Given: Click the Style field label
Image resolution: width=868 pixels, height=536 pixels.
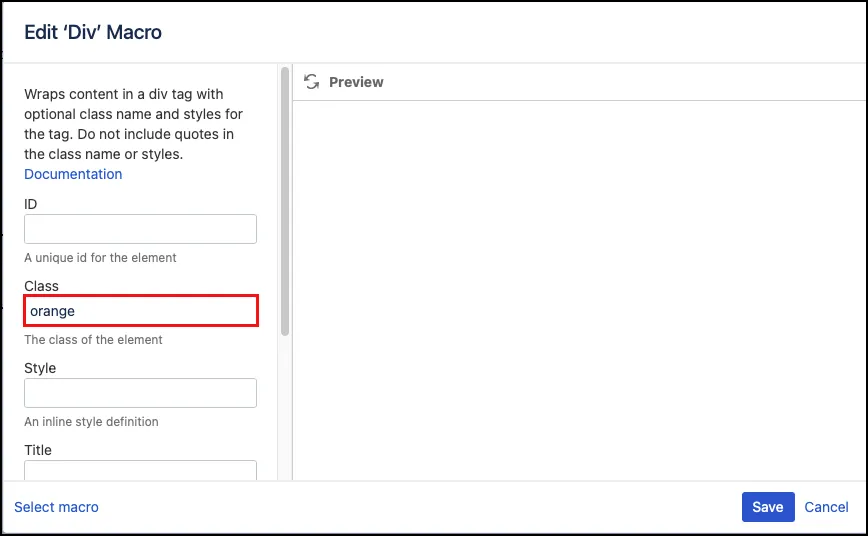Looking at the screenshot, I should 40,368.
